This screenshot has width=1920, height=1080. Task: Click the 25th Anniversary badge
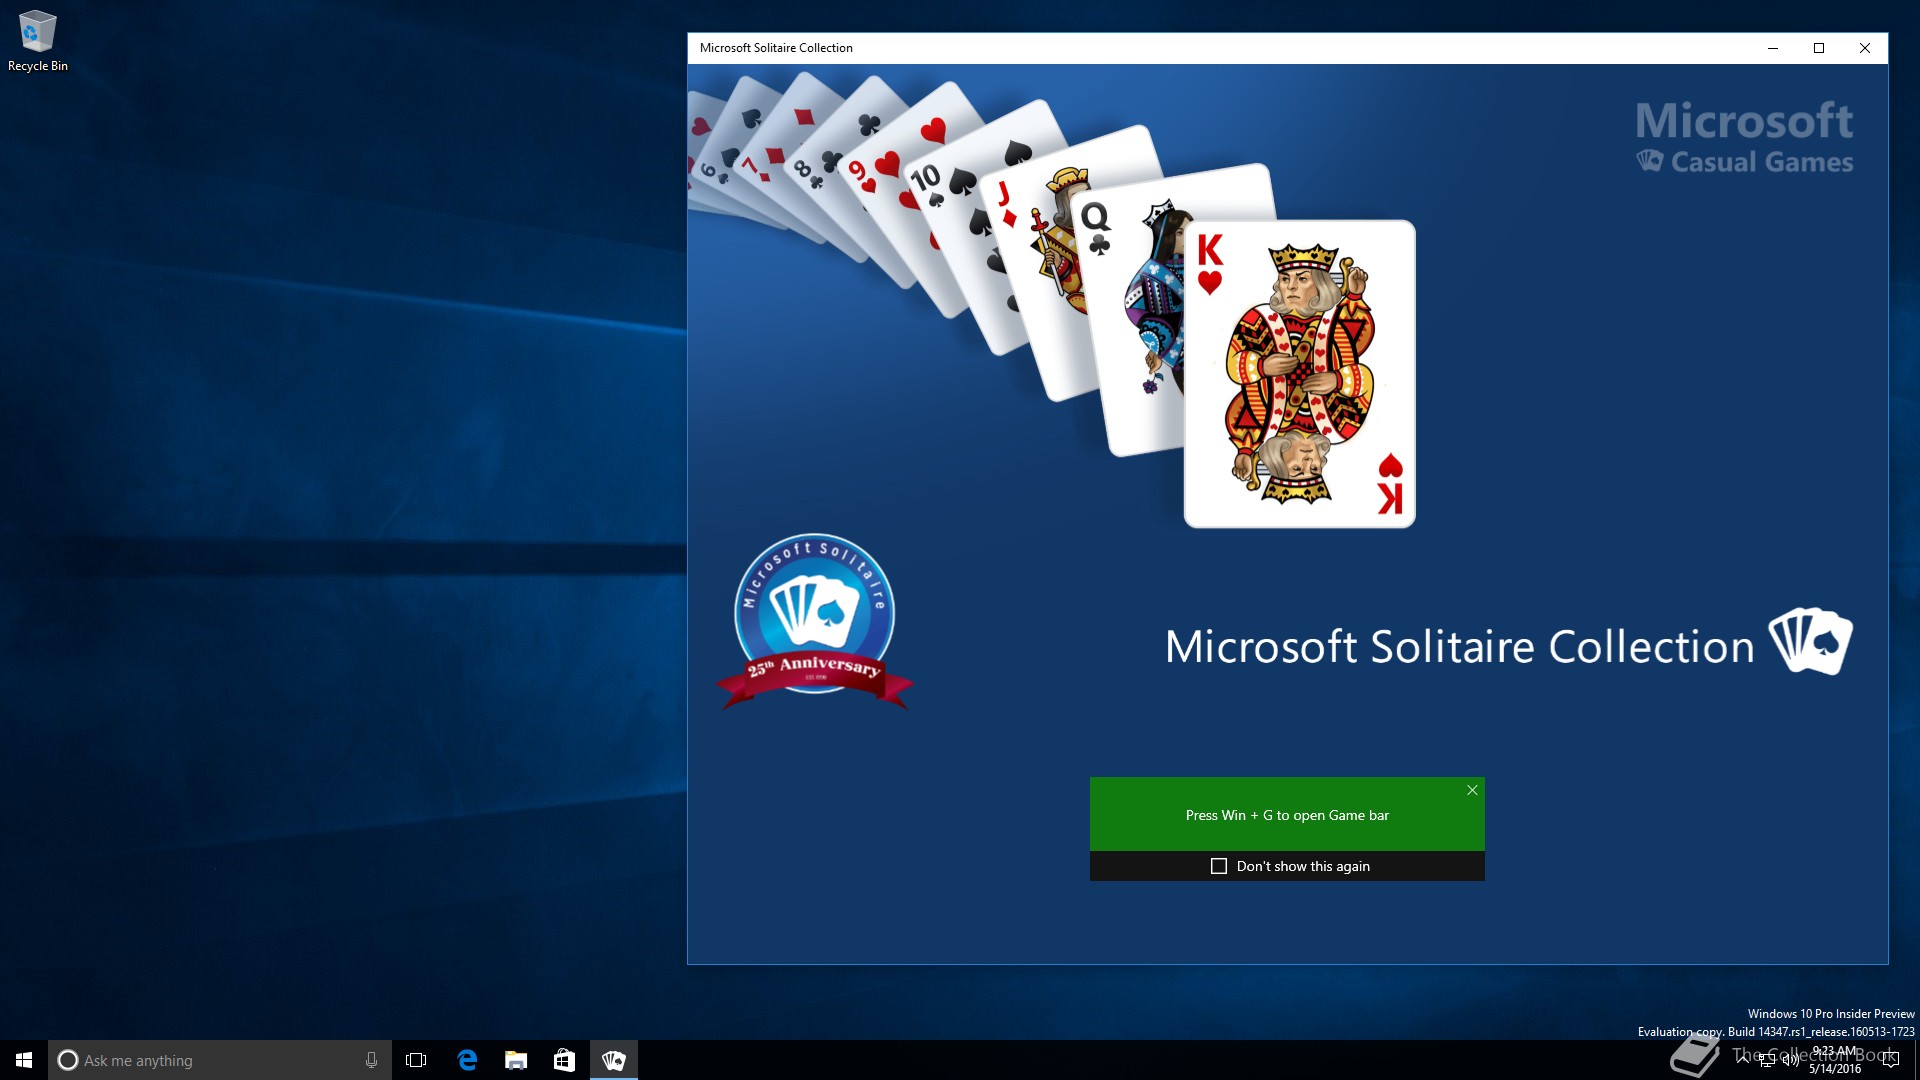click(x=814, y=622)
